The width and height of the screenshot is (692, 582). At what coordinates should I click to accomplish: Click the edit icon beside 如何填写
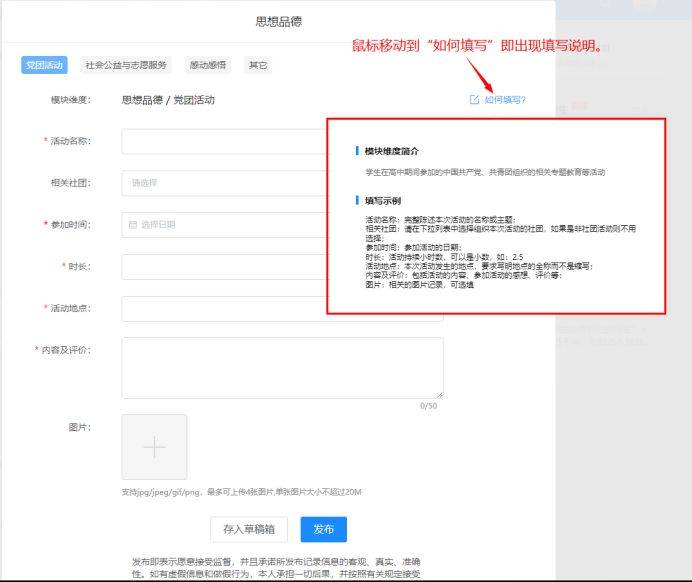(474, 100)
